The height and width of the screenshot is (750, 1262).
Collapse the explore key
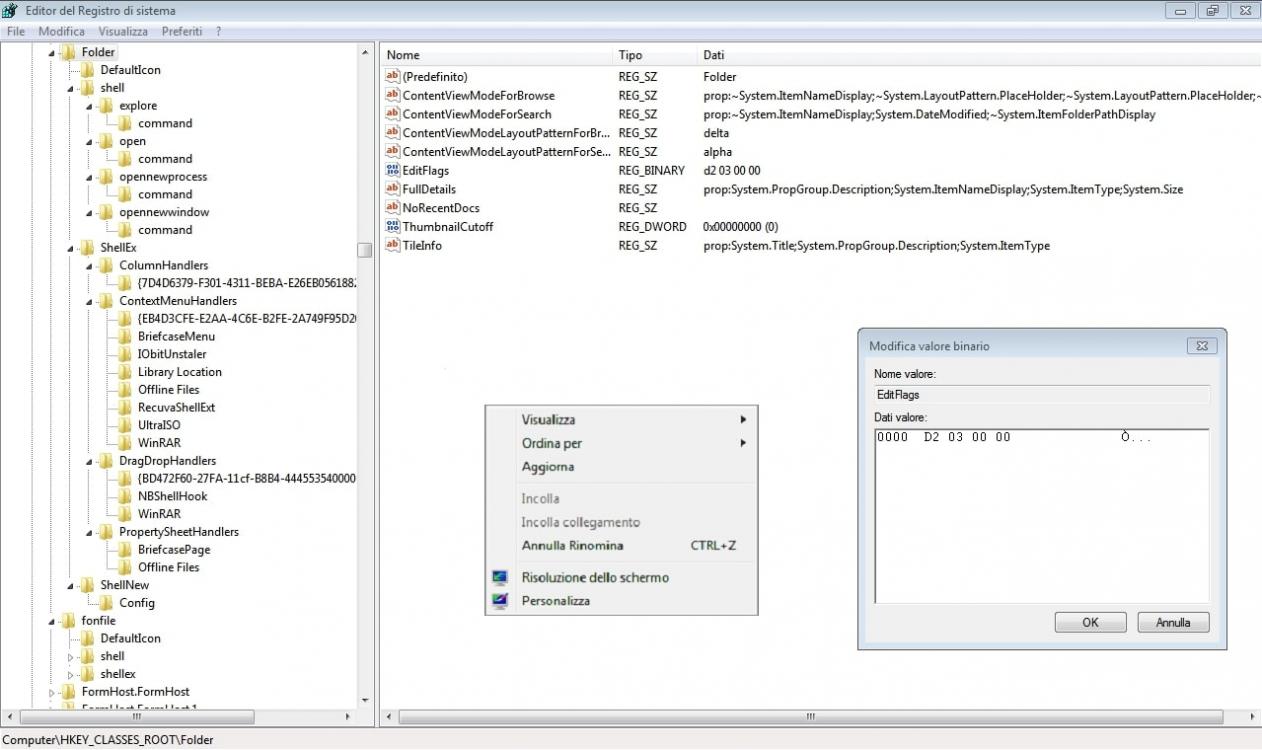click(x=90, y=106)
